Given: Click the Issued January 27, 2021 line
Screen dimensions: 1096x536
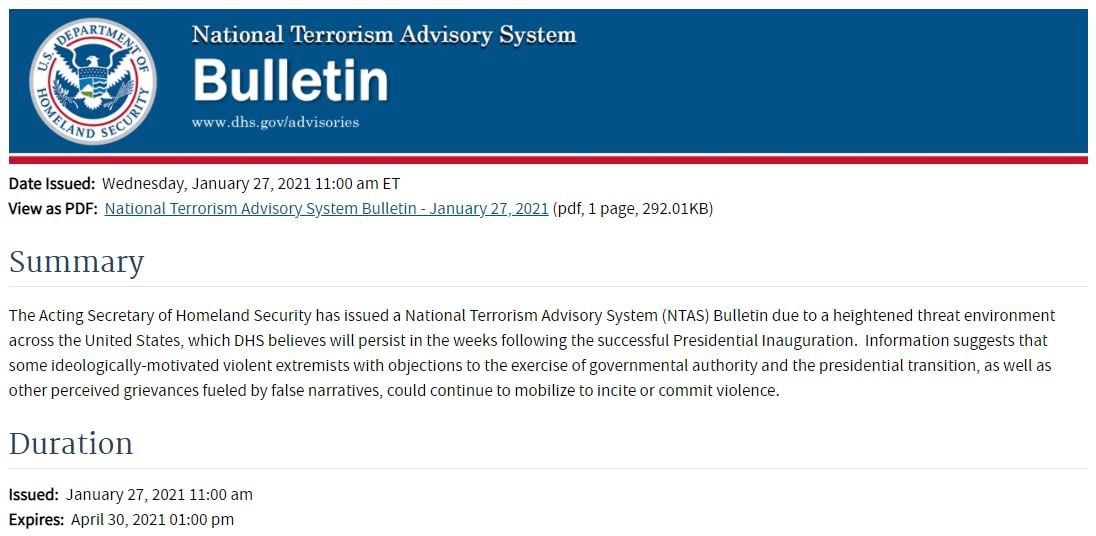Looking at the screenshot, I should click(x=131, y=494).
